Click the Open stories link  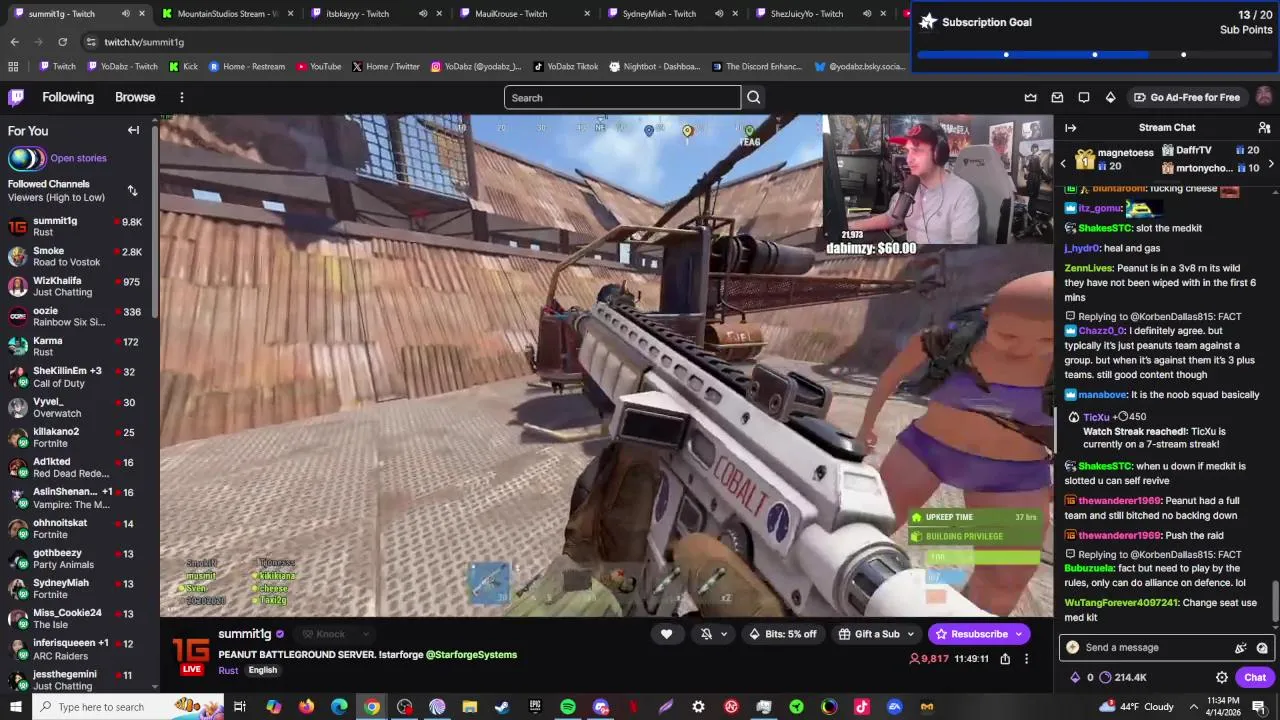point(78,158)
